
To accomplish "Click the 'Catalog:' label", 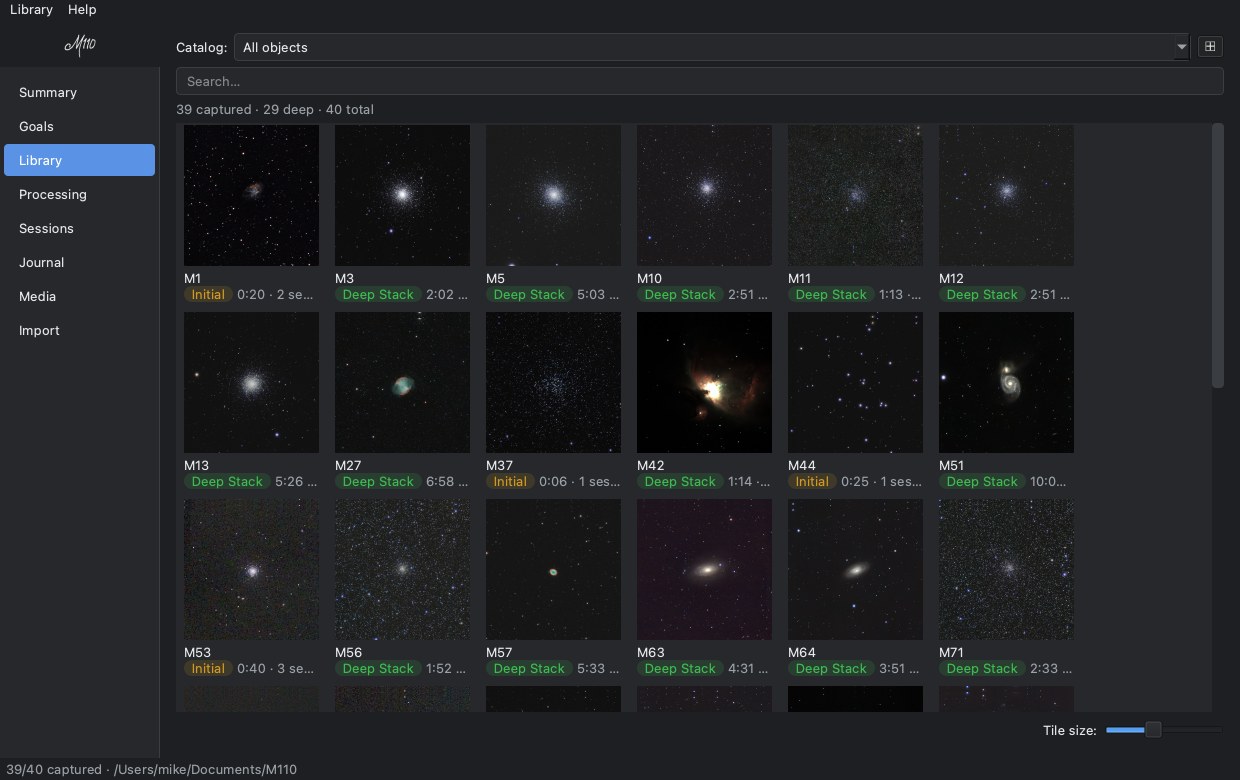I will [x=201, y=47].
